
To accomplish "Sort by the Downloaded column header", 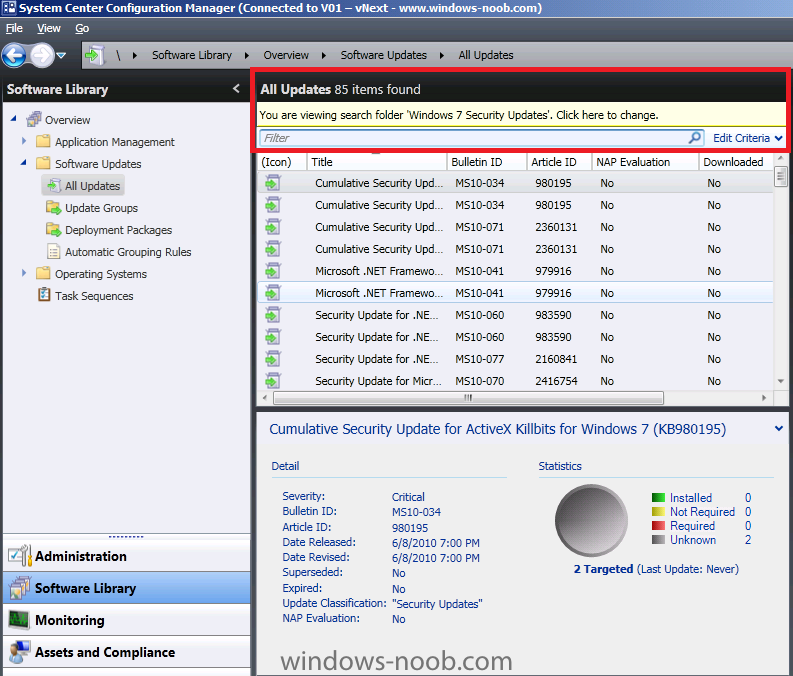I will 736,162.
